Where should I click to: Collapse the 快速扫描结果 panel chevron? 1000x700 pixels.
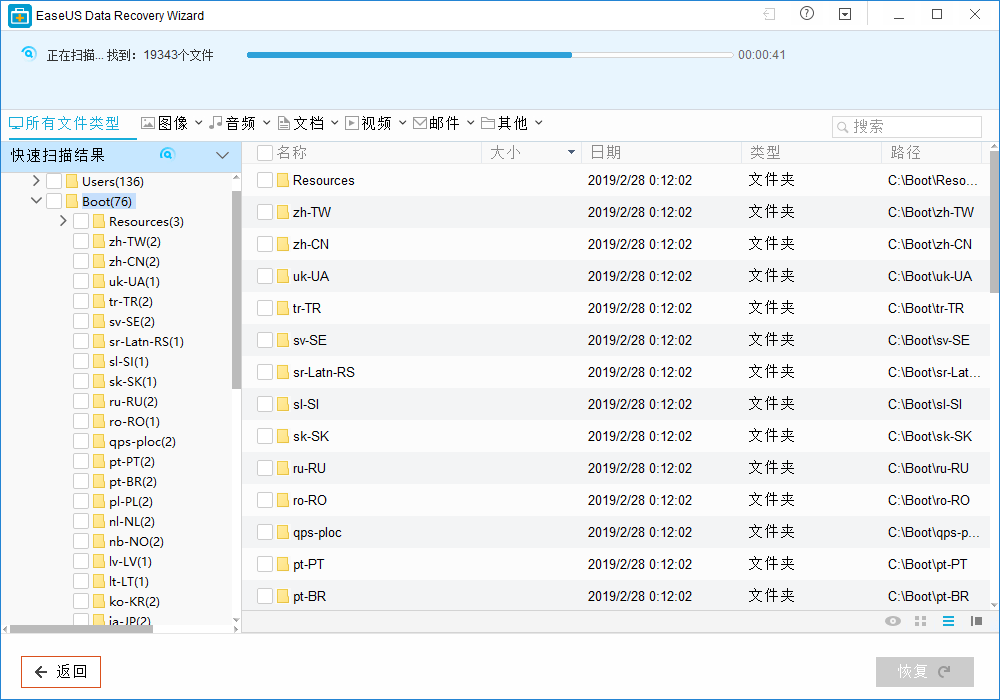[222, 155]
